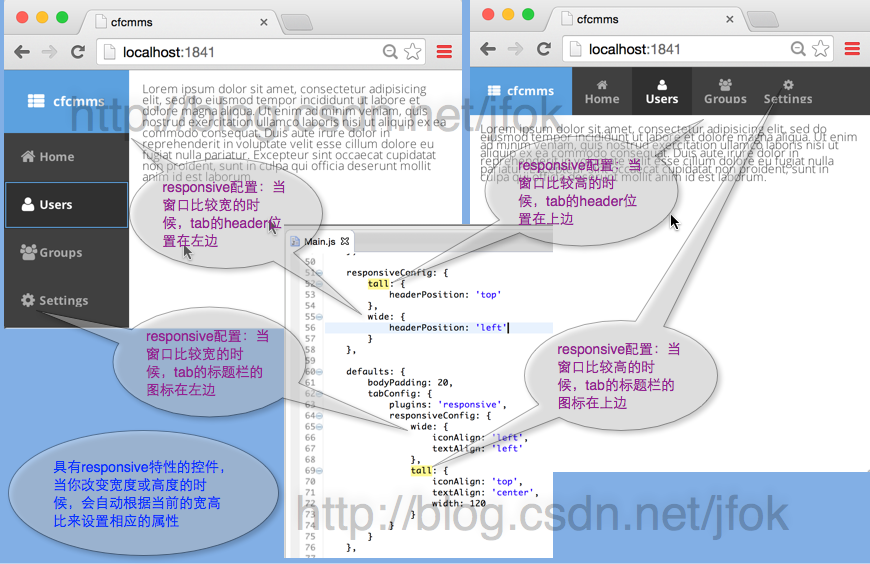870x564 pixels.
Task: Select cfcmms browser tab in right window
Action: (644, 19)
